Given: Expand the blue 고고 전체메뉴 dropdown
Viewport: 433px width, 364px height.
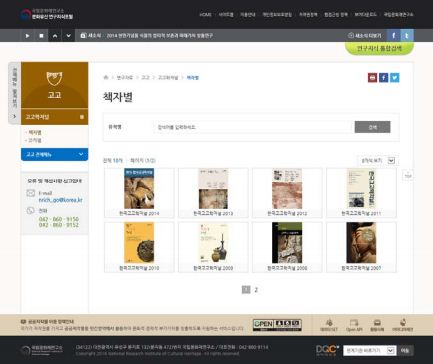Looking at the screenshot, I should pyautogui.click(x=55, y=154).
